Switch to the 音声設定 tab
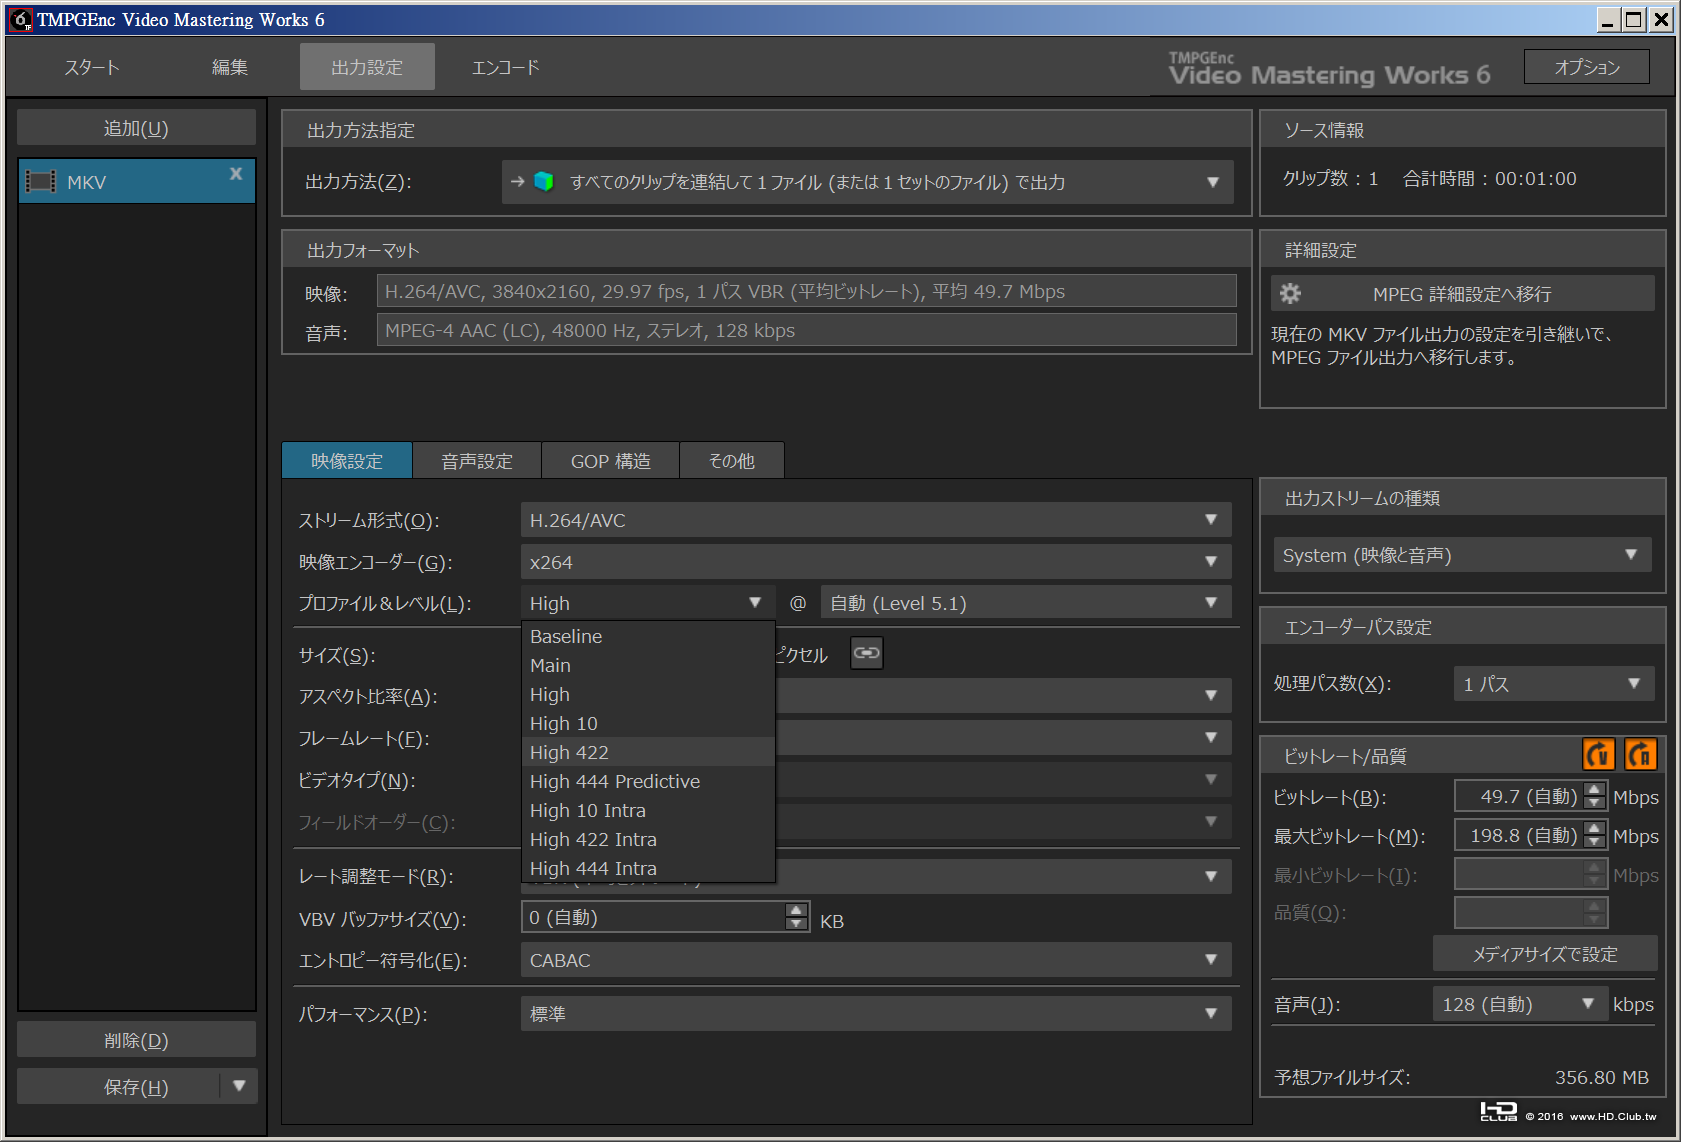Viewport: 1681px width, 1142px height. click(476, 461)
